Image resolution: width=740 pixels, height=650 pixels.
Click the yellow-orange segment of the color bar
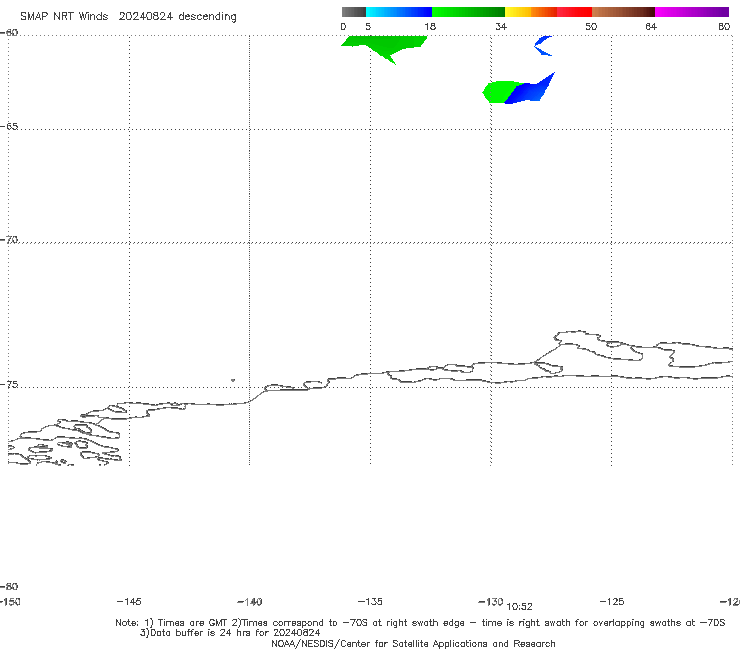pos(530,12)
